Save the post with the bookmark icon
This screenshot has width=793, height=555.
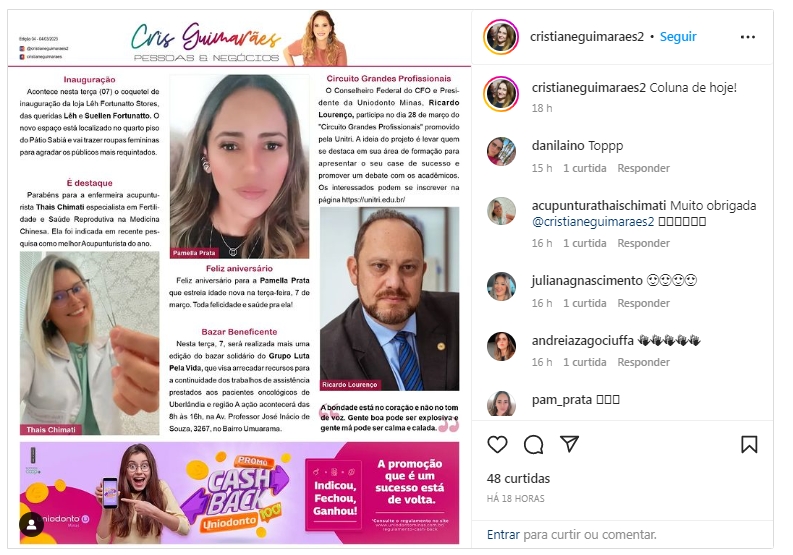coord(749,444)
